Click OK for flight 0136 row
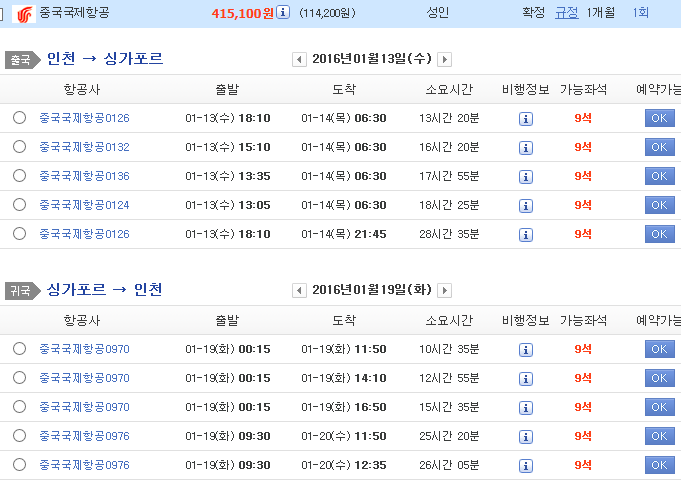The image size is (681, 489). 659,176
